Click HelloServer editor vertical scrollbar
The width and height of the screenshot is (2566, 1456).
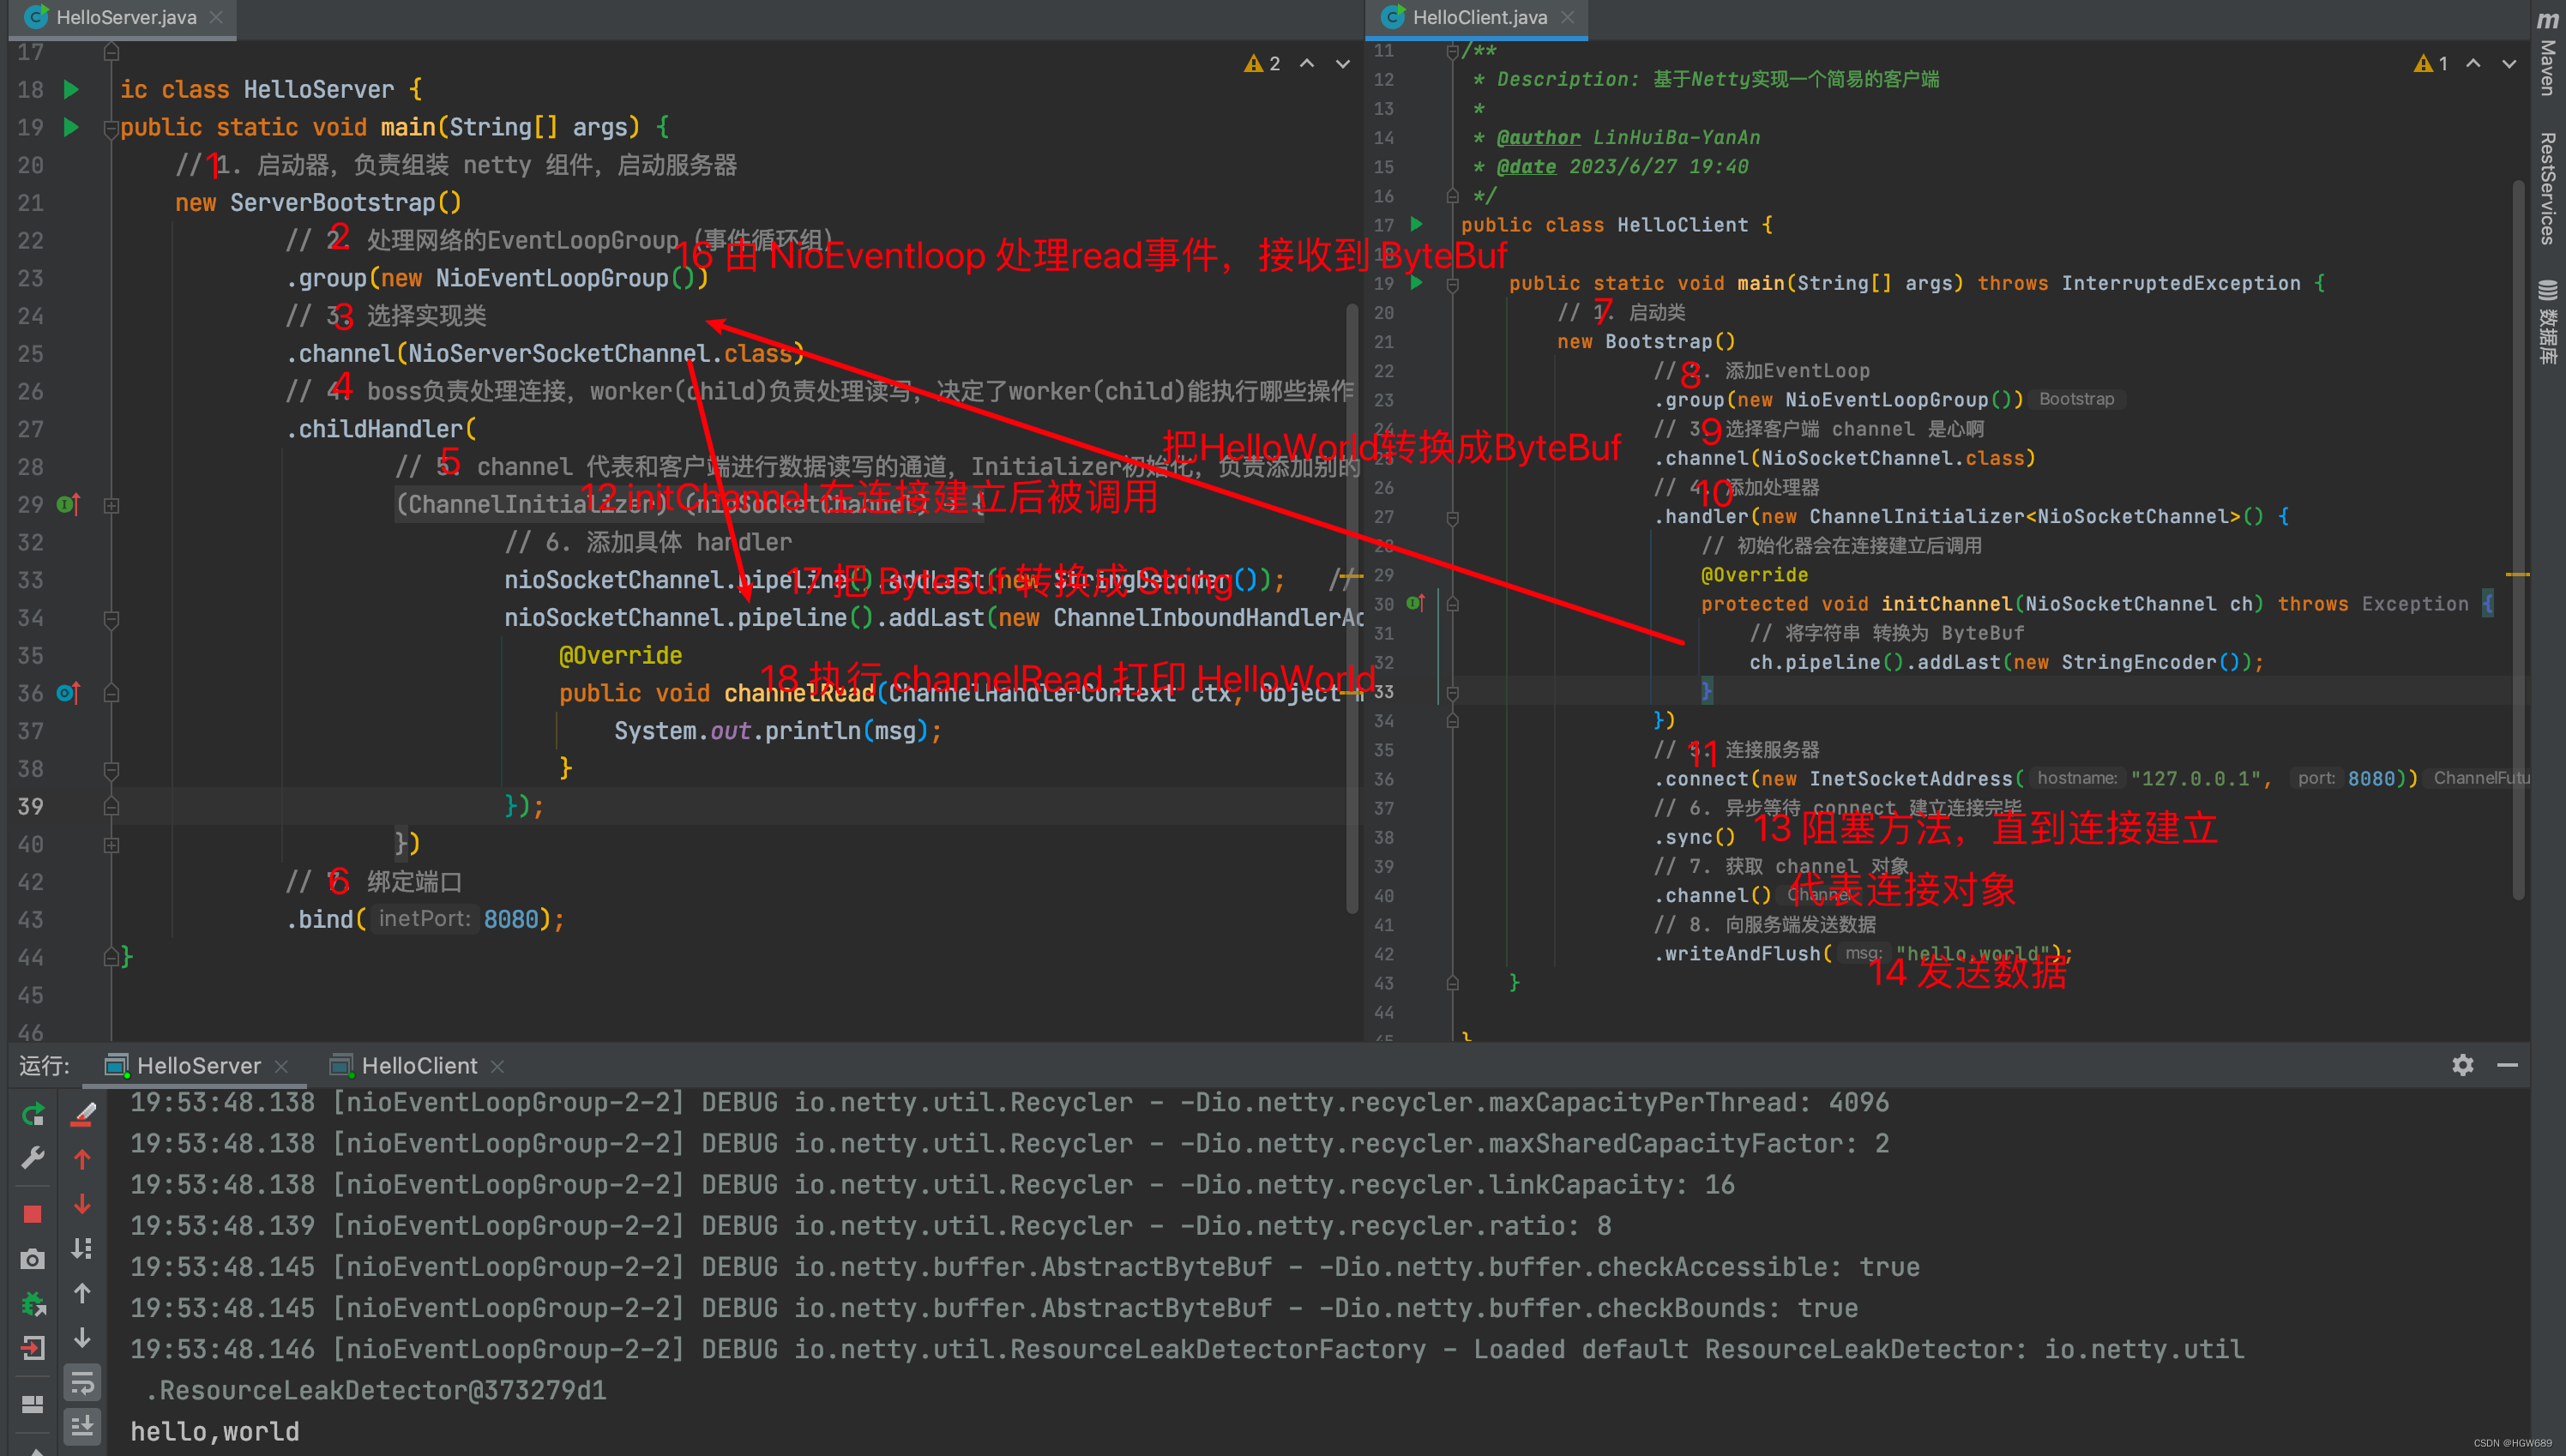(1352, 608)
